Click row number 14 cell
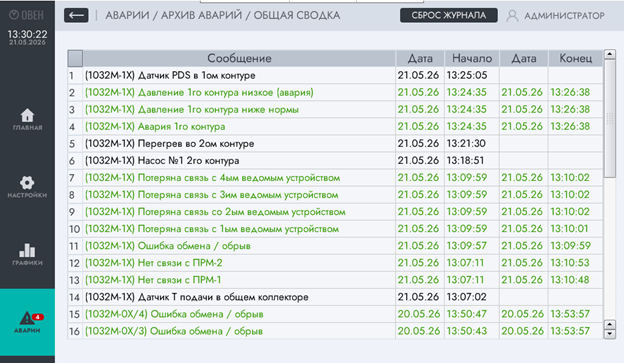Viewport: 624px width, 363px height. coord(74,297)
